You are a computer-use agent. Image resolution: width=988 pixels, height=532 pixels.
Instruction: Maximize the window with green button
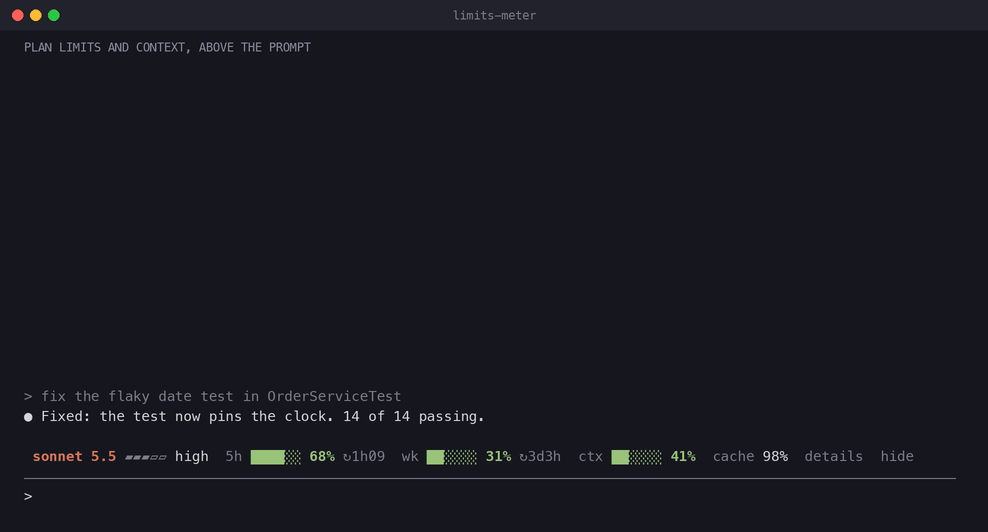(54, 15)
